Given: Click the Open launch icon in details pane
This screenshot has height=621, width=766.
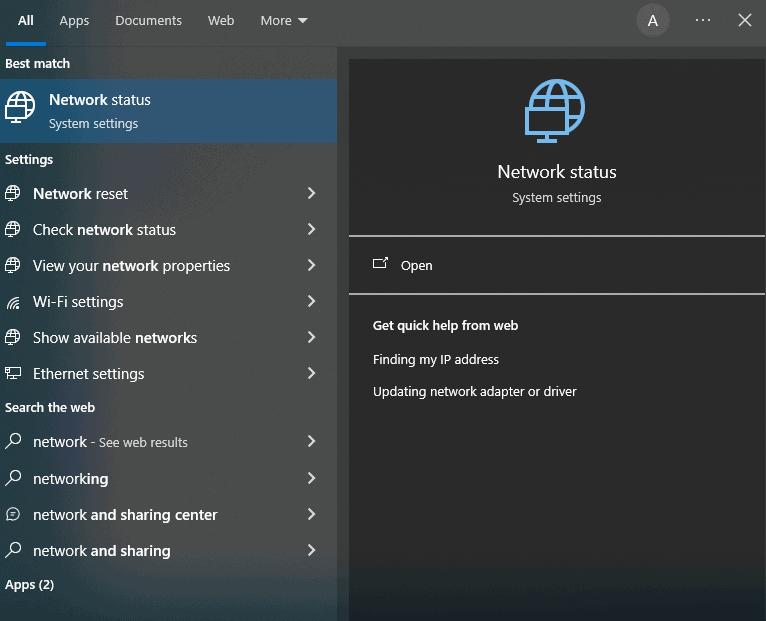Looking at the screenshot, I should click(x=380, y=265).
